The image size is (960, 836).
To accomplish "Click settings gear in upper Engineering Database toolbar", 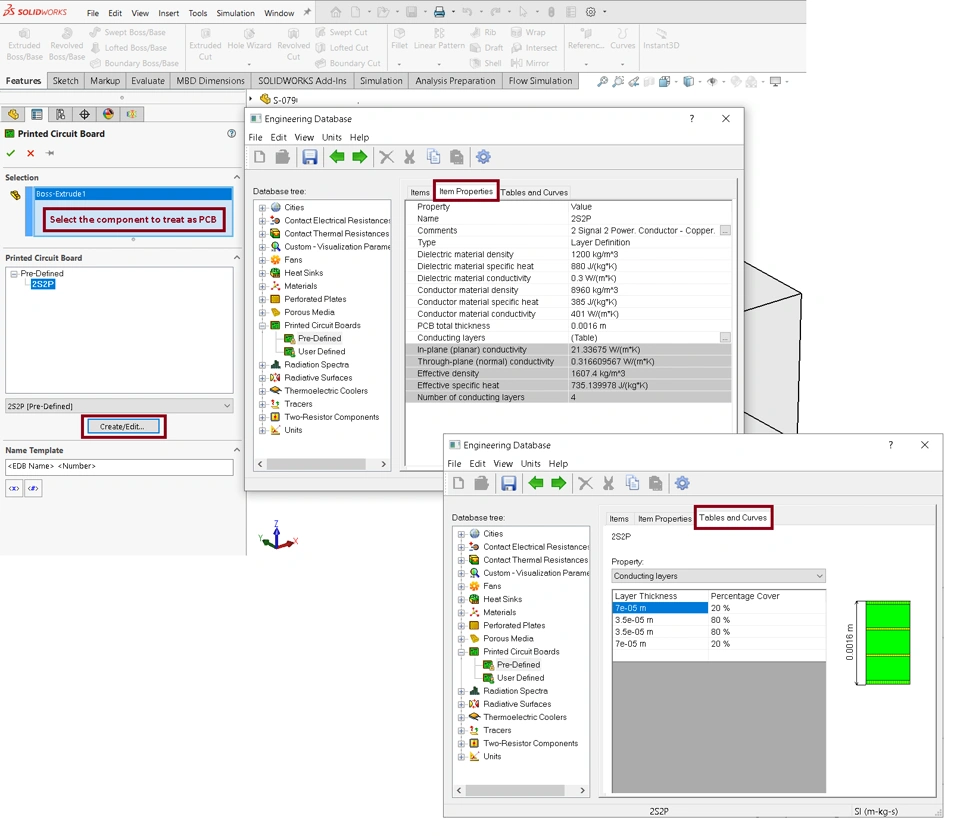I will pyautogui.click(x=483, y=157).
